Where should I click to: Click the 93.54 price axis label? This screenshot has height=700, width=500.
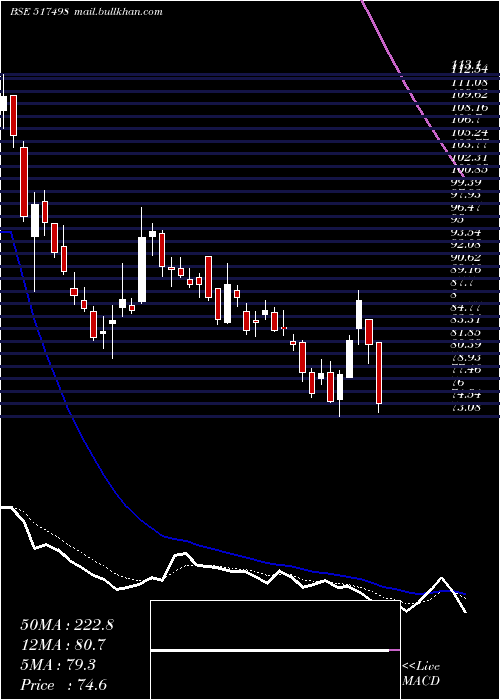pyautogui.click(x=466, y=233)
